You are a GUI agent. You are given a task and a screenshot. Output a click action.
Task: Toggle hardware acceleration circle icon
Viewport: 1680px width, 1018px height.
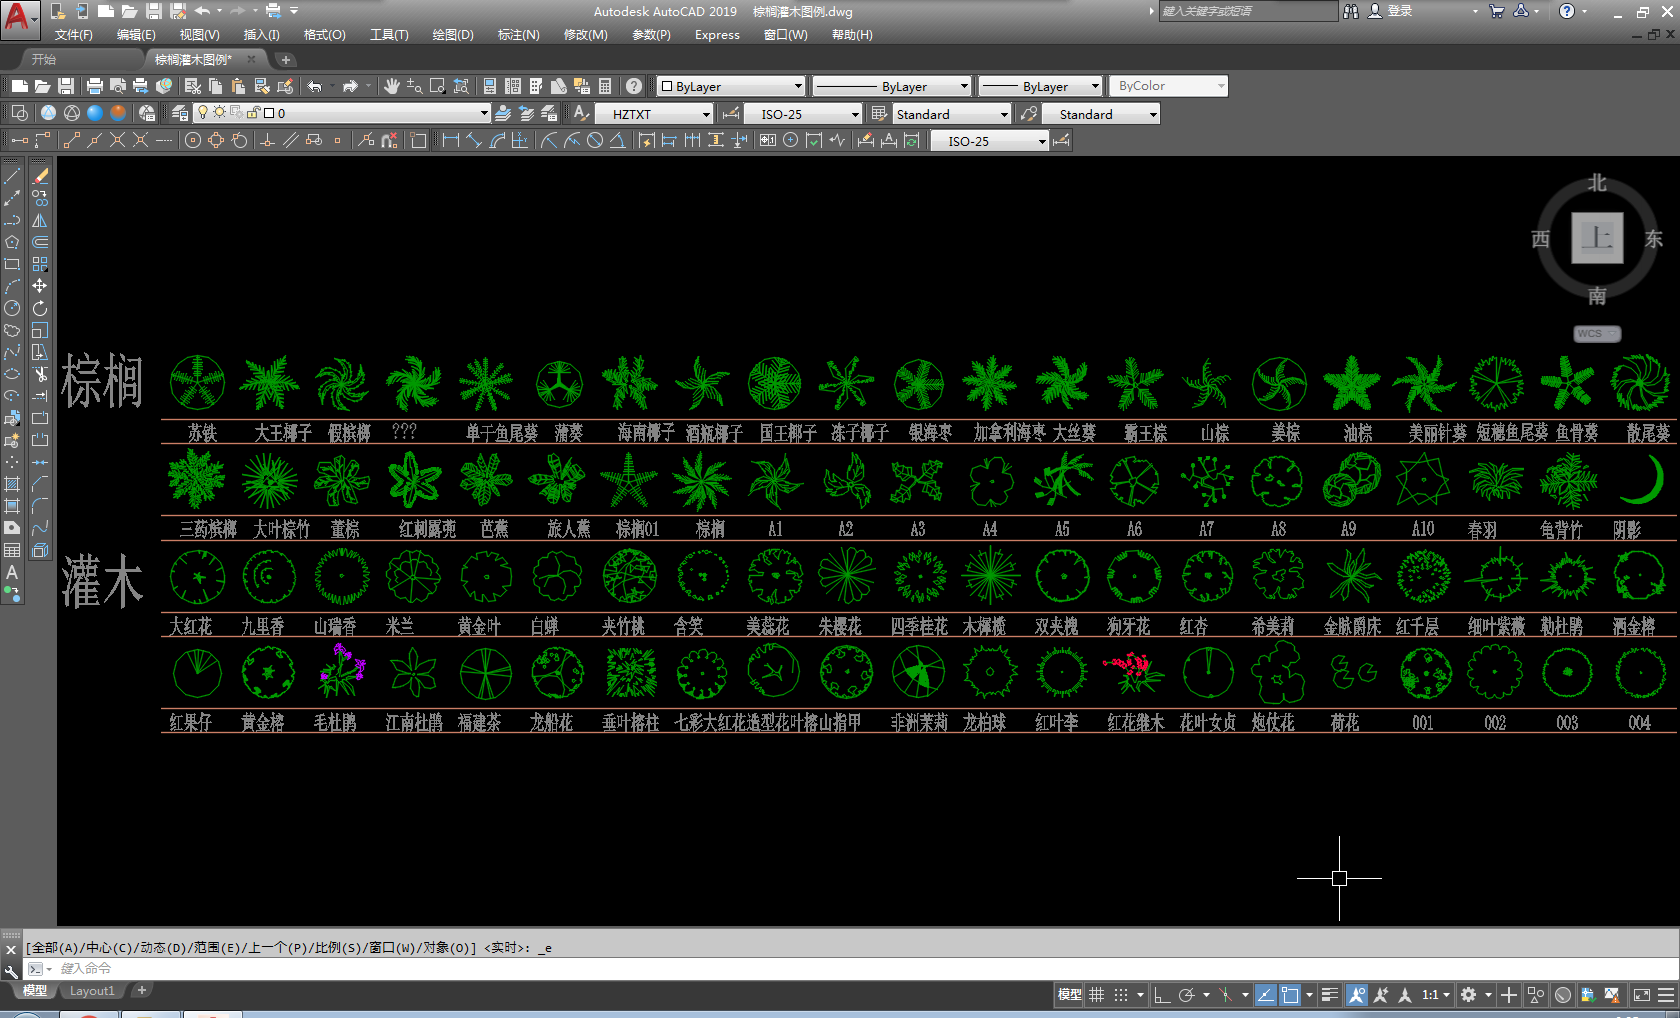click(1563, 994)
